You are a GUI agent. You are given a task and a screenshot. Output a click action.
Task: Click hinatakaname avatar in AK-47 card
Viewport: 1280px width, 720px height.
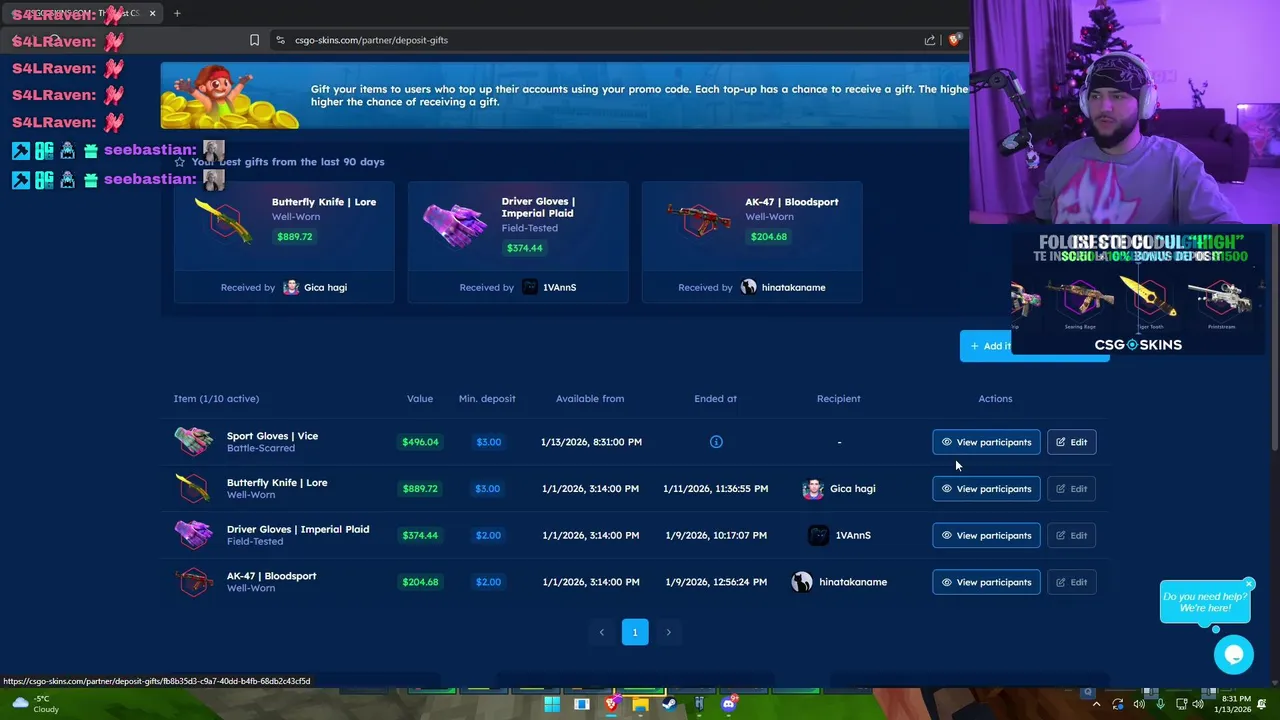tap(749, 287)
